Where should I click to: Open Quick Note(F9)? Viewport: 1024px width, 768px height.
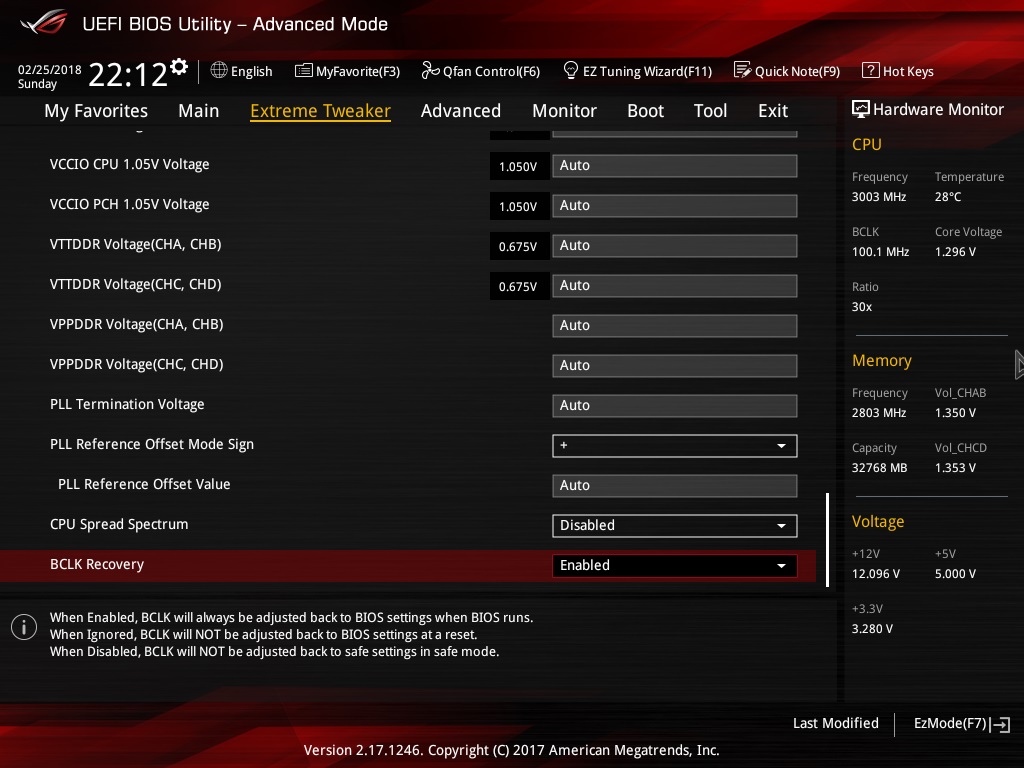(797, 71)
